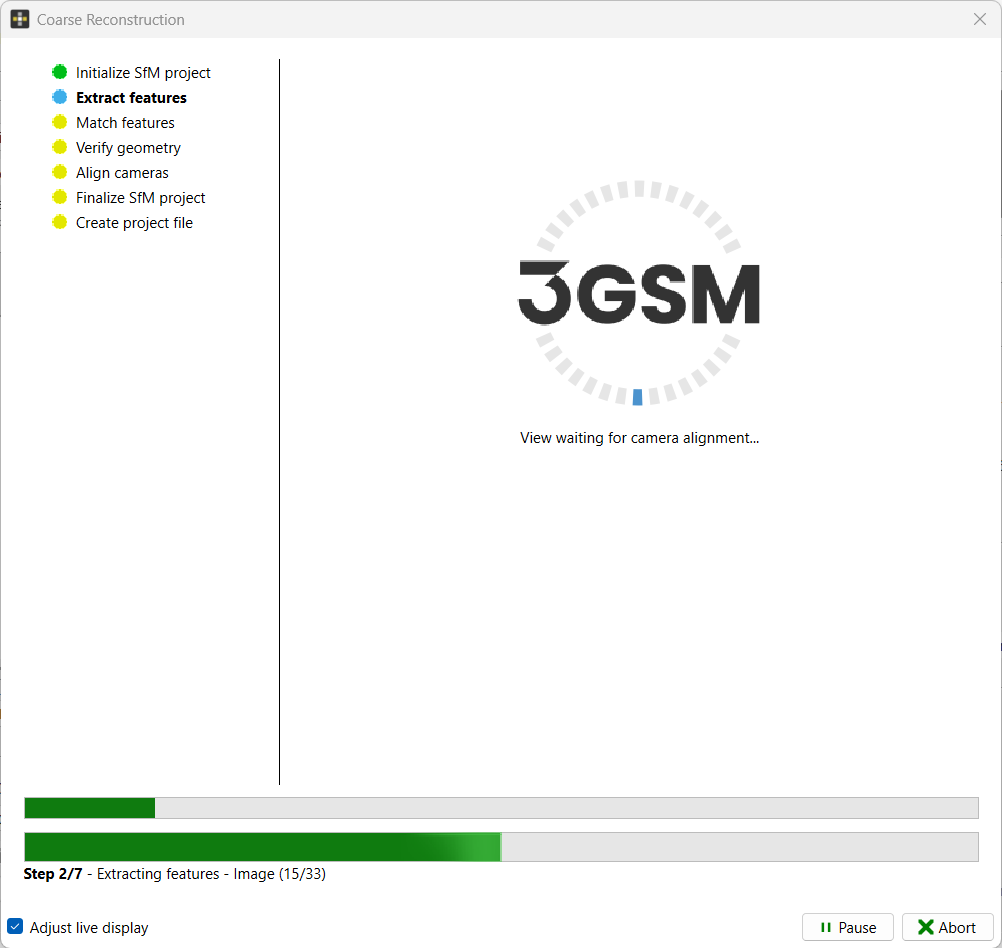Click the overall progress bar
1002x948 pixels.
pyautogui.click(x=501, y=808)
